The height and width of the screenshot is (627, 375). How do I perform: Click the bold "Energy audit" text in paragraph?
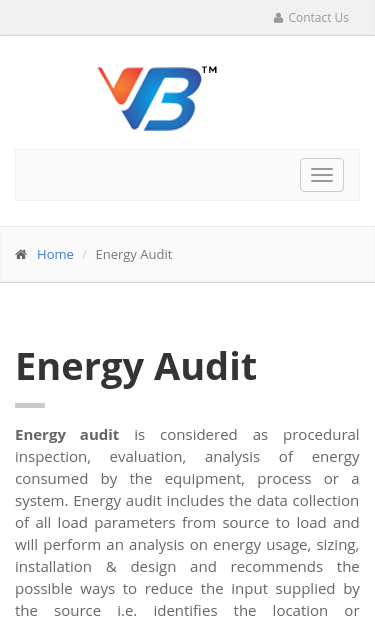point(67,435)
